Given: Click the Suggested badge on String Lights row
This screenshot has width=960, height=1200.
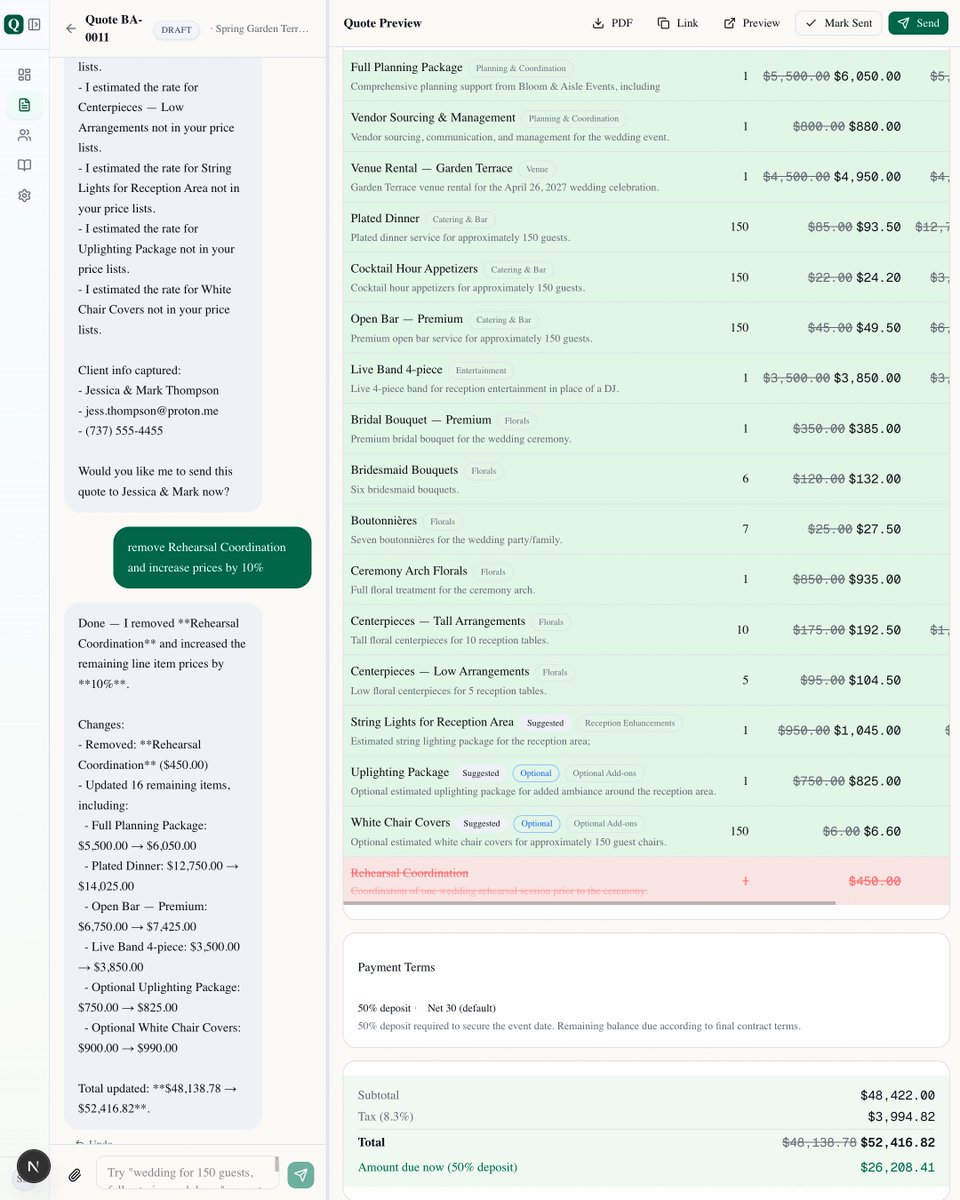Looking at the screenshot, I should click(x=545, y=723).
